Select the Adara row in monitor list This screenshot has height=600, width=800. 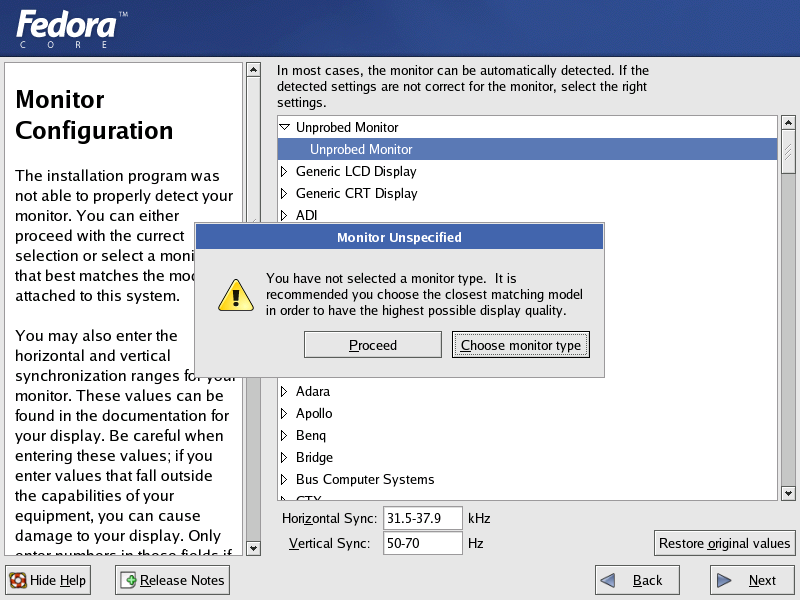click(528, 391)
